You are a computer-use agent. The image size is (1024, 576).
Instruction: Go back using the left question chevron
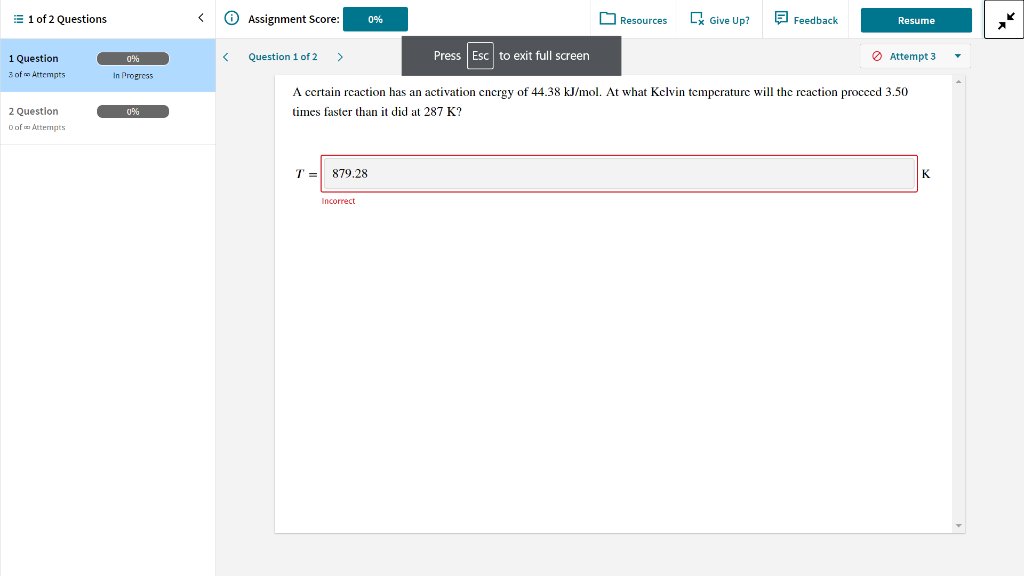(x=225, y=56)
